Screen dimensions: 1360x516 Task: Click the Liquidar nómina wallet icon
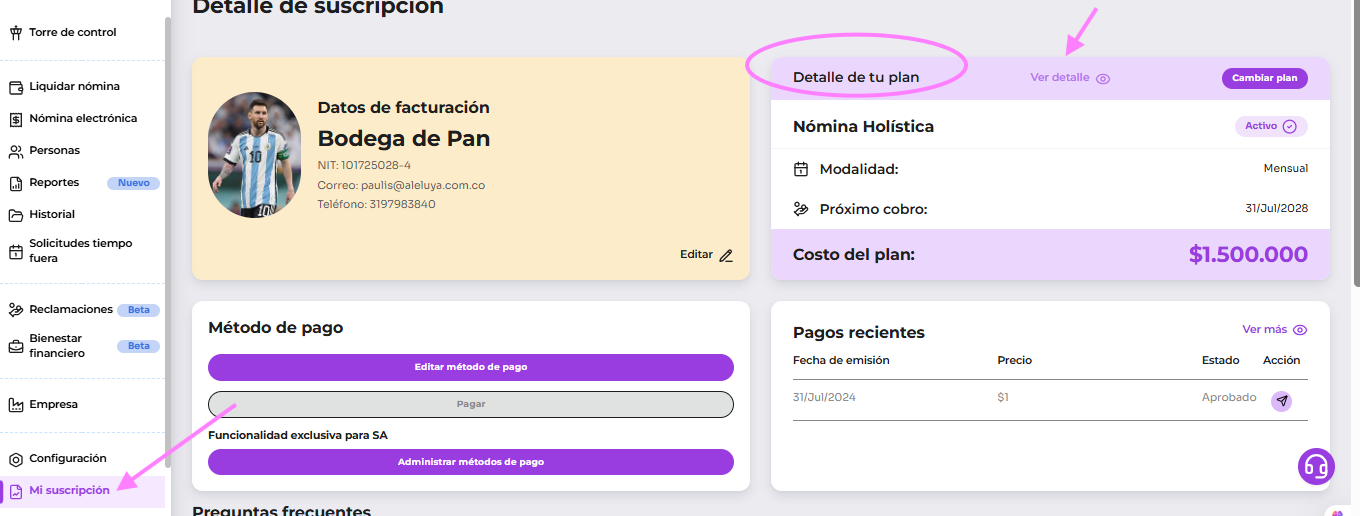(16, 87)
